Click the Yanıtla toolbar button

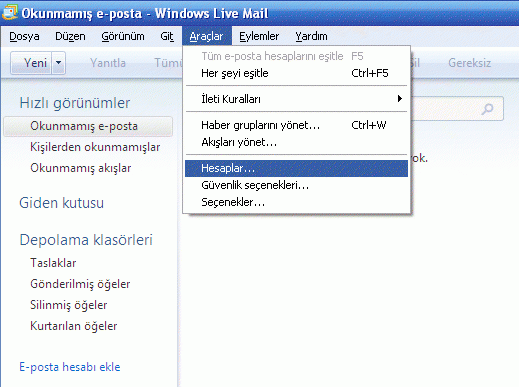click(x=108, y=63)
